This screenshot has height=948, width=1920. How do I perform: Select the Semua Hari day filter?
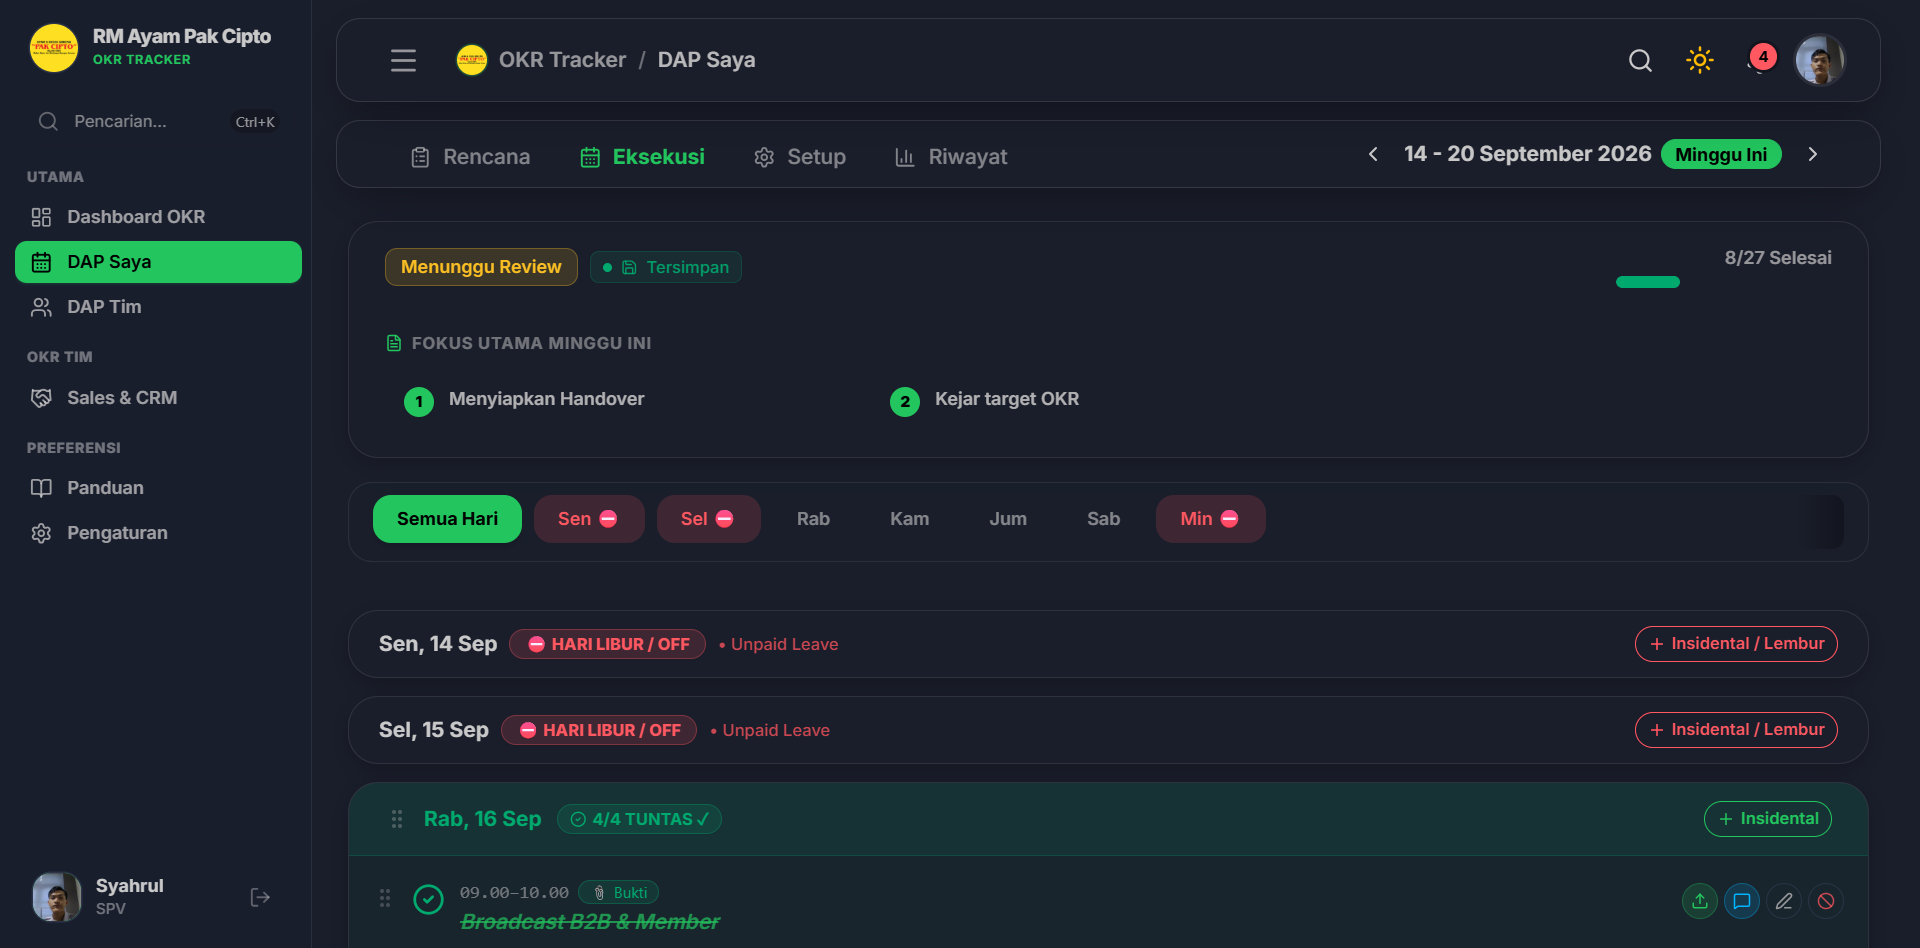pyautogui.click(x=447, y=519)
